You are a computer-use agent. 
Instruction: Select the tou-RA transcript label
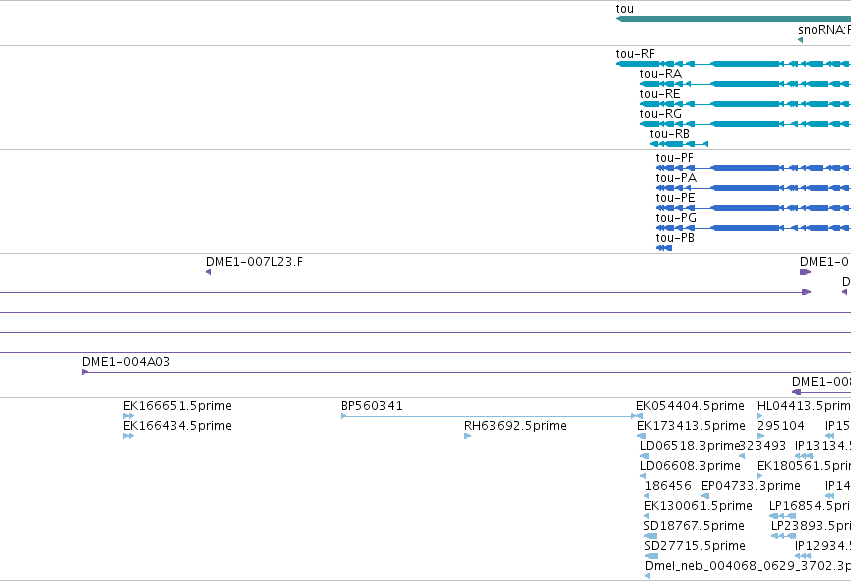pos(661,74)
